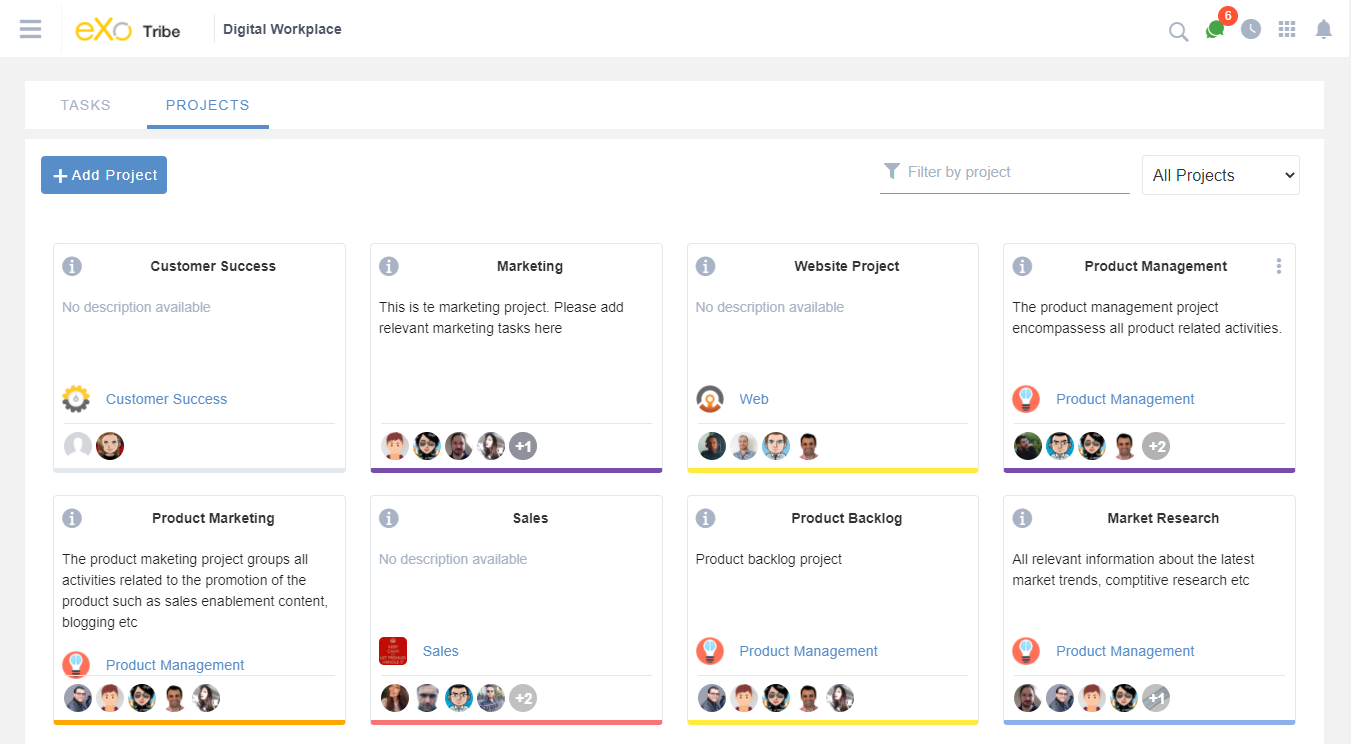Viewport: 1351px width, 744px height.
Task: Click the eXo Tribe logo
Action: point(128,30)
